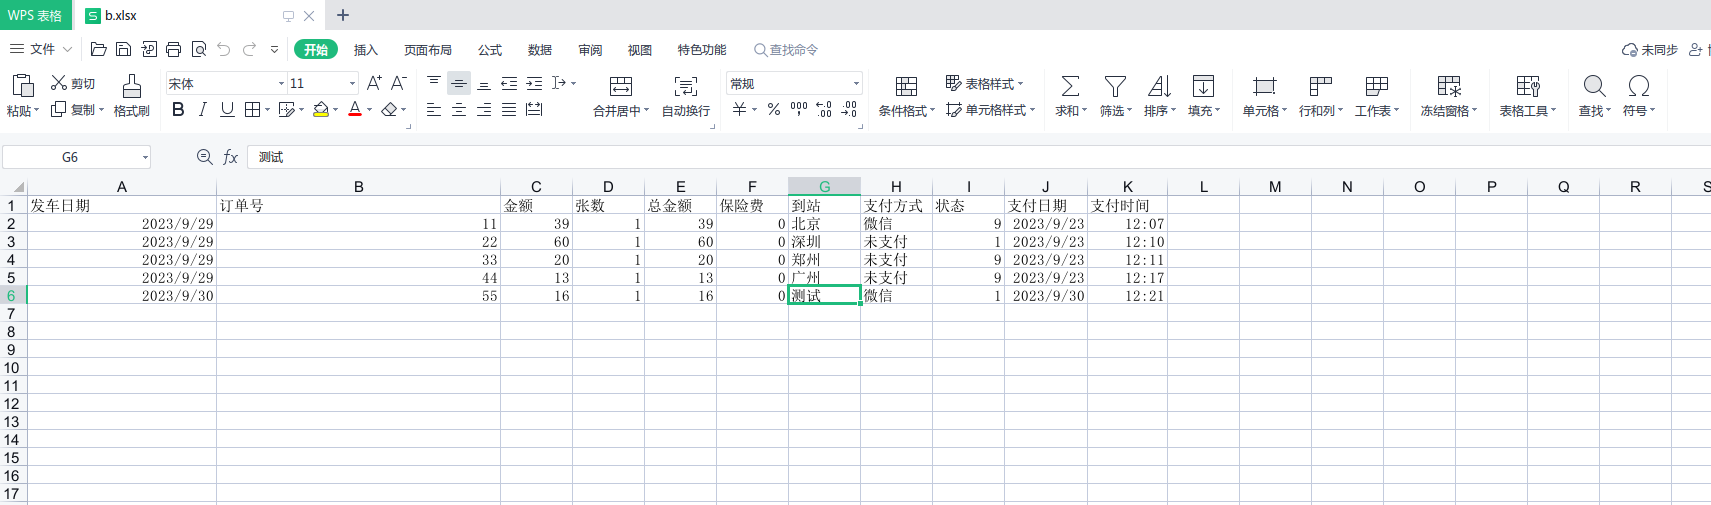
Task: Toggle bold formatting
Action: click(178, 110)
